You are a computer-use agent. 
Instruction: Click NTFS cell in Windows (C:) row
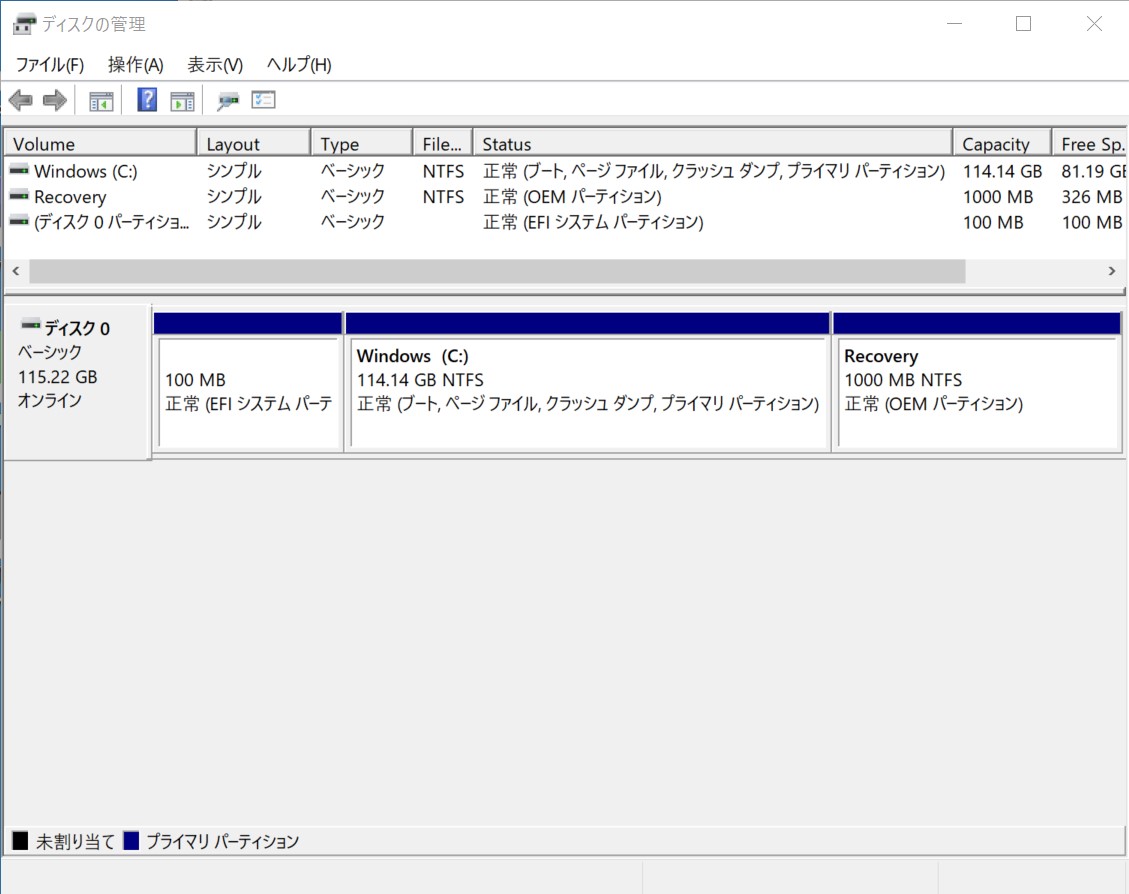(443, 171)
